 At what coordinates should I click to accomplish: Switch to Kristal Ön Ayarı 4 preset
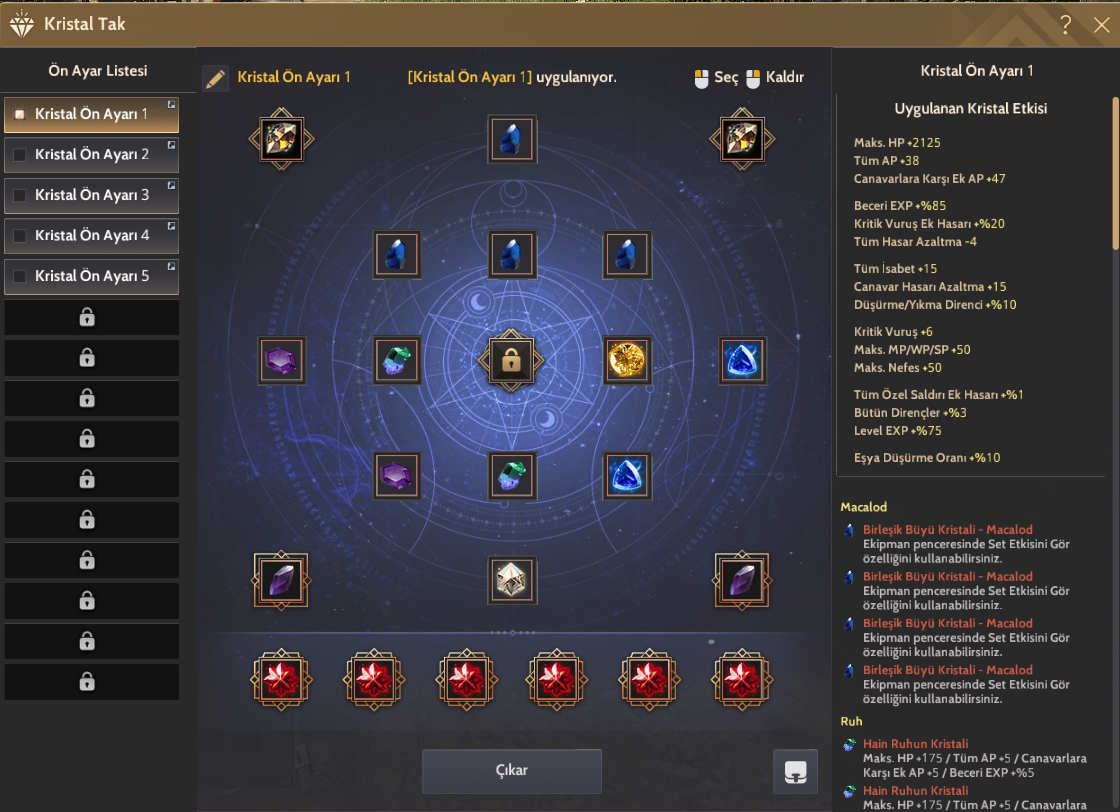(x=91, y=236)
